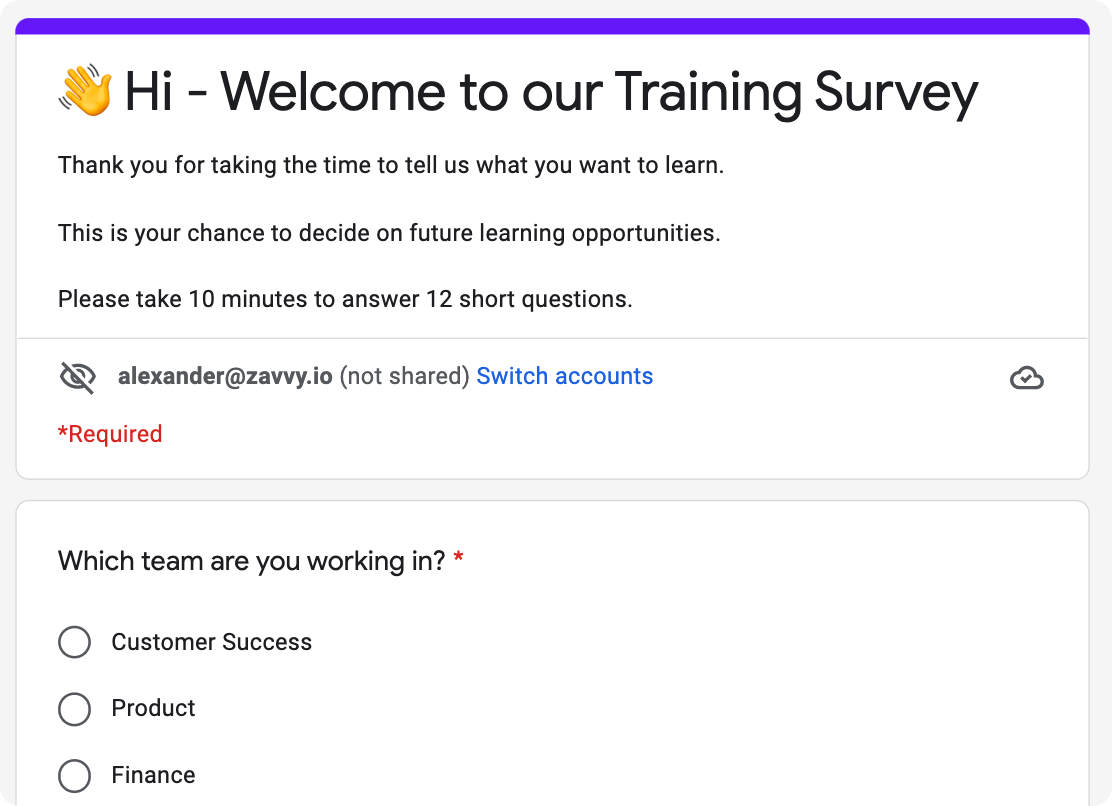Click the 'Which team are you working in?' question

click(251, 561)
